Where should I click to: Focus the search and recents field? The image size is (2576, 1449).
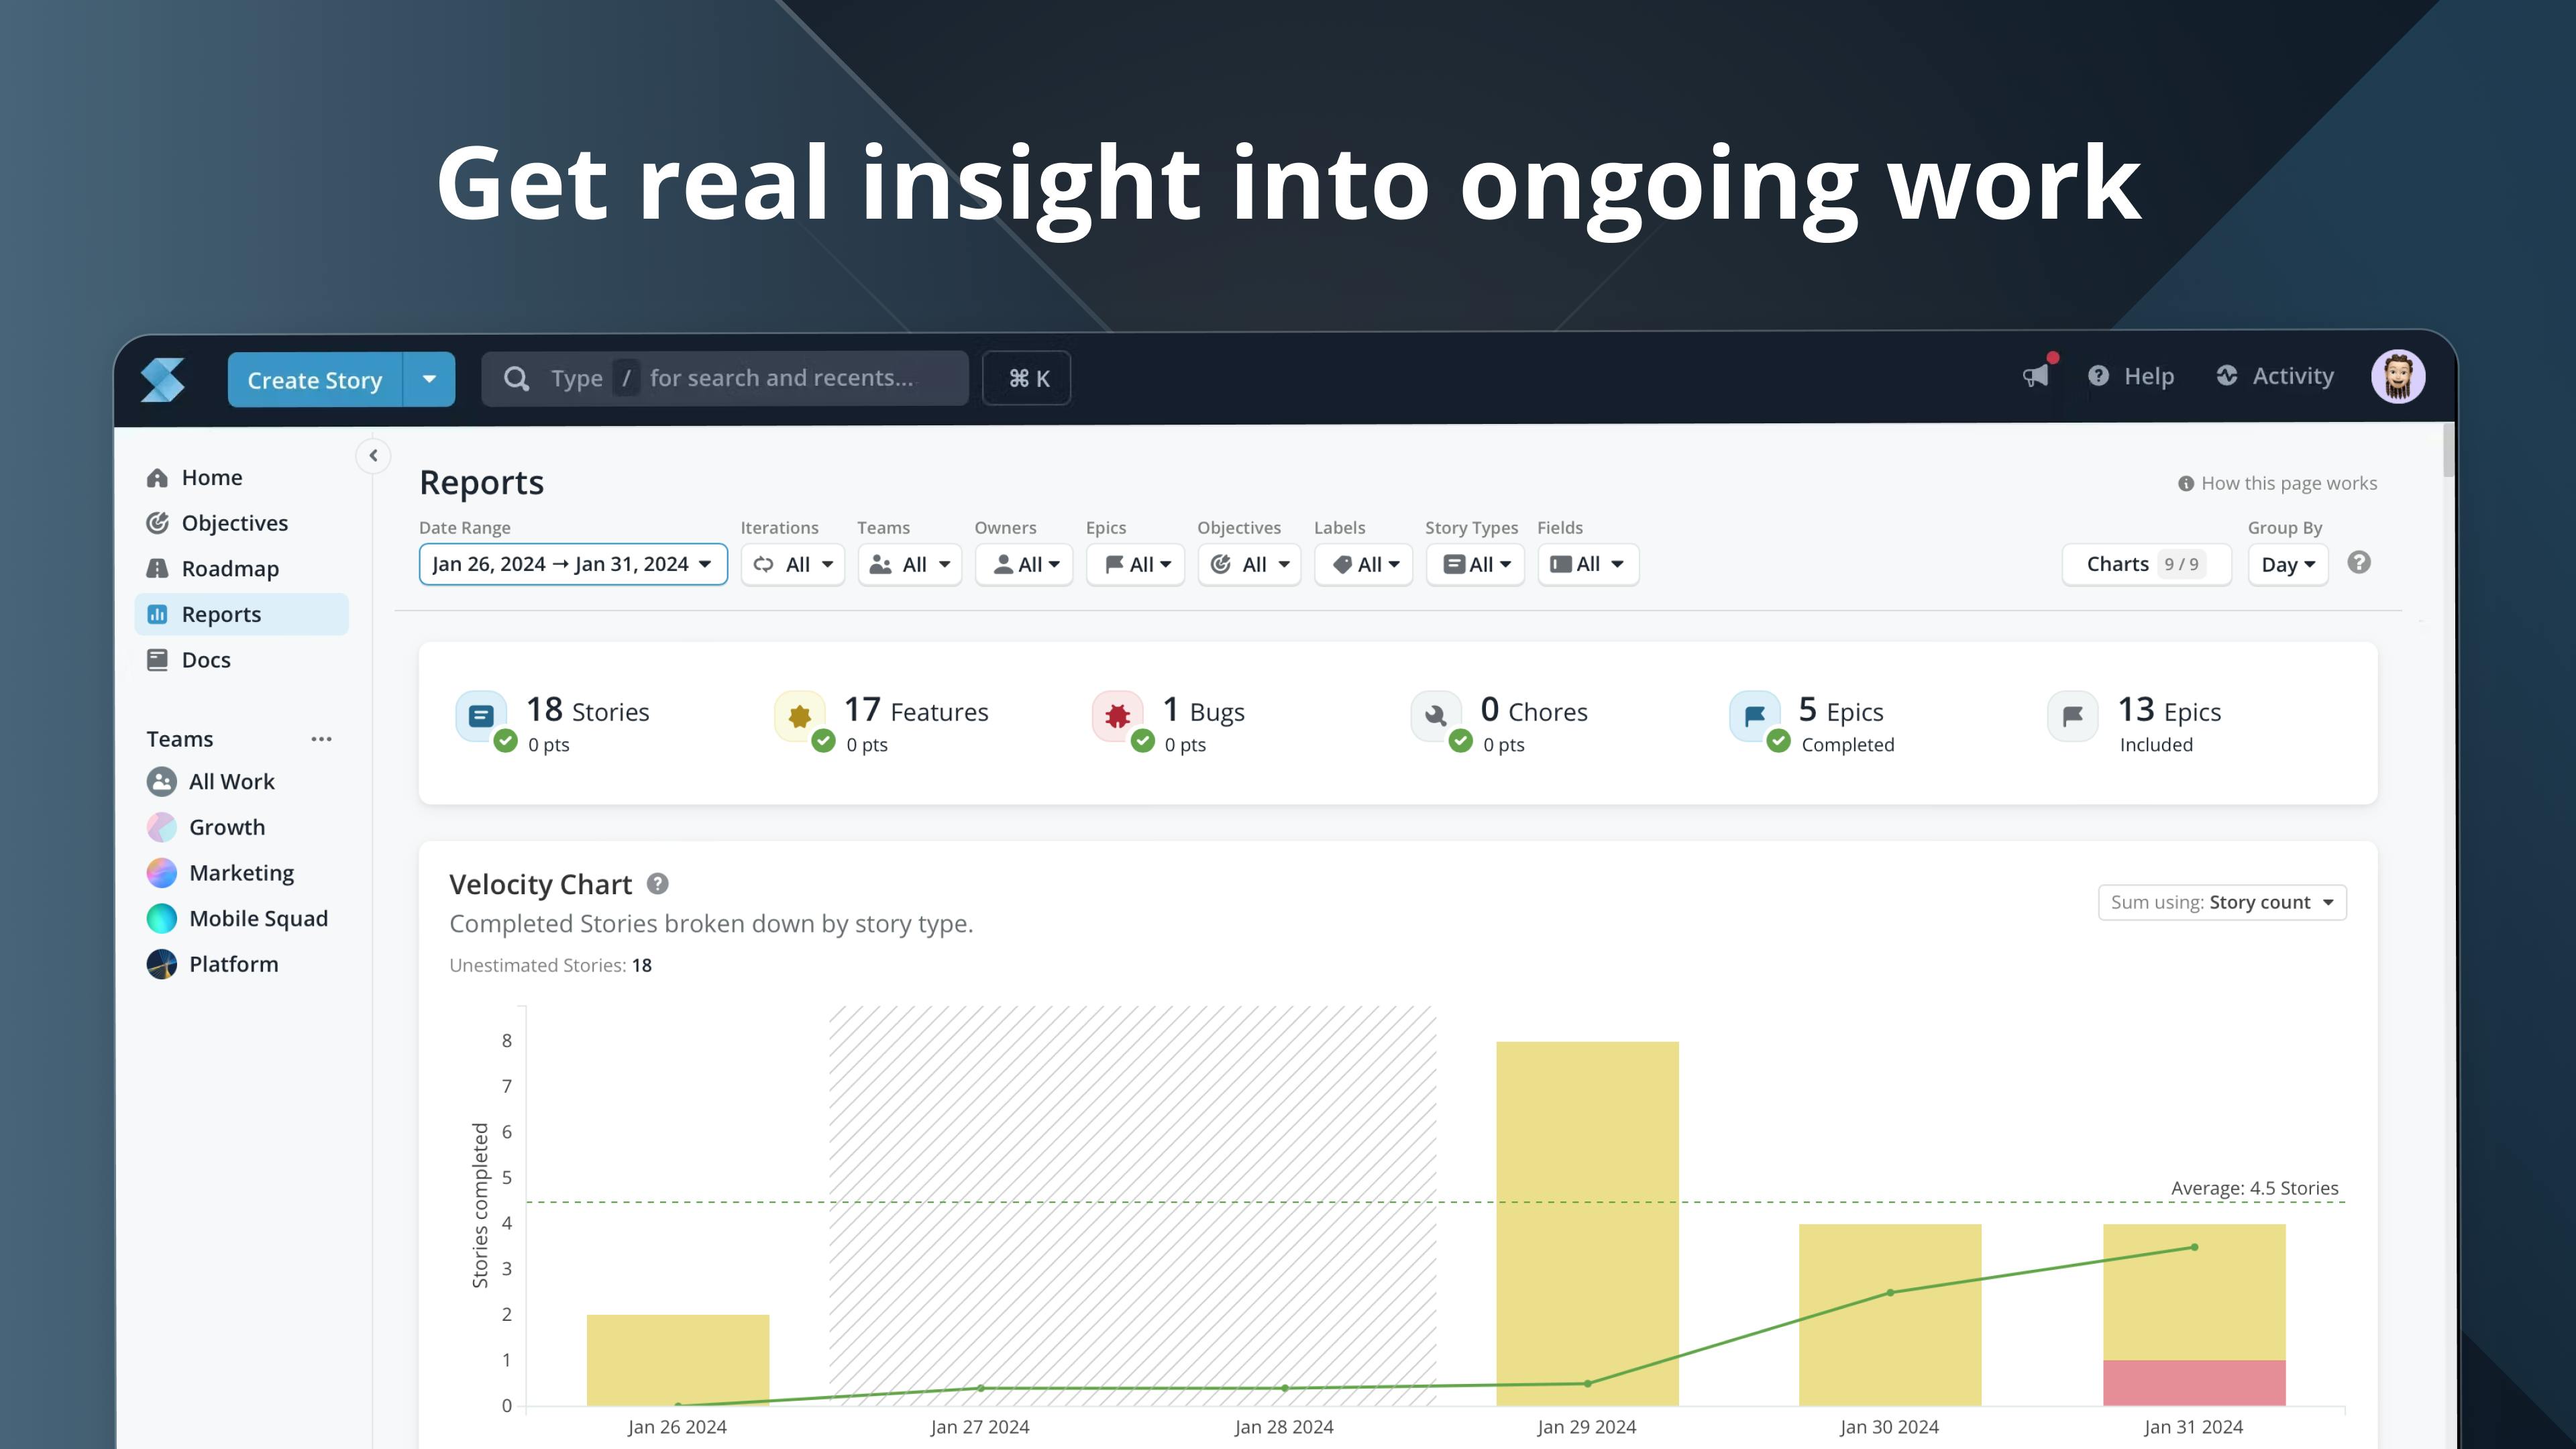tap(725, 378)
